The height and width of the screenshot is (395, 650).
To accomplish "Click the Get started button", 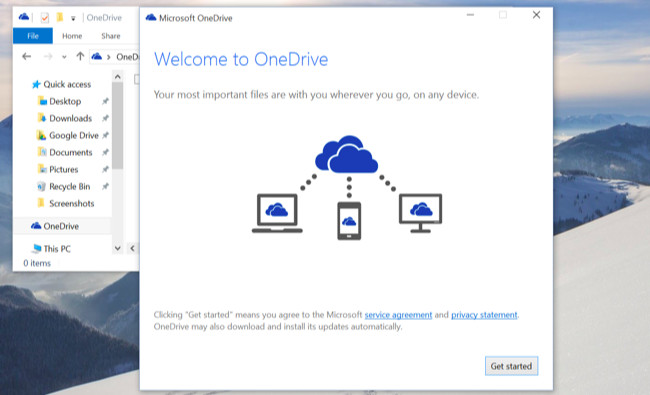I will [x=511, y=366].
